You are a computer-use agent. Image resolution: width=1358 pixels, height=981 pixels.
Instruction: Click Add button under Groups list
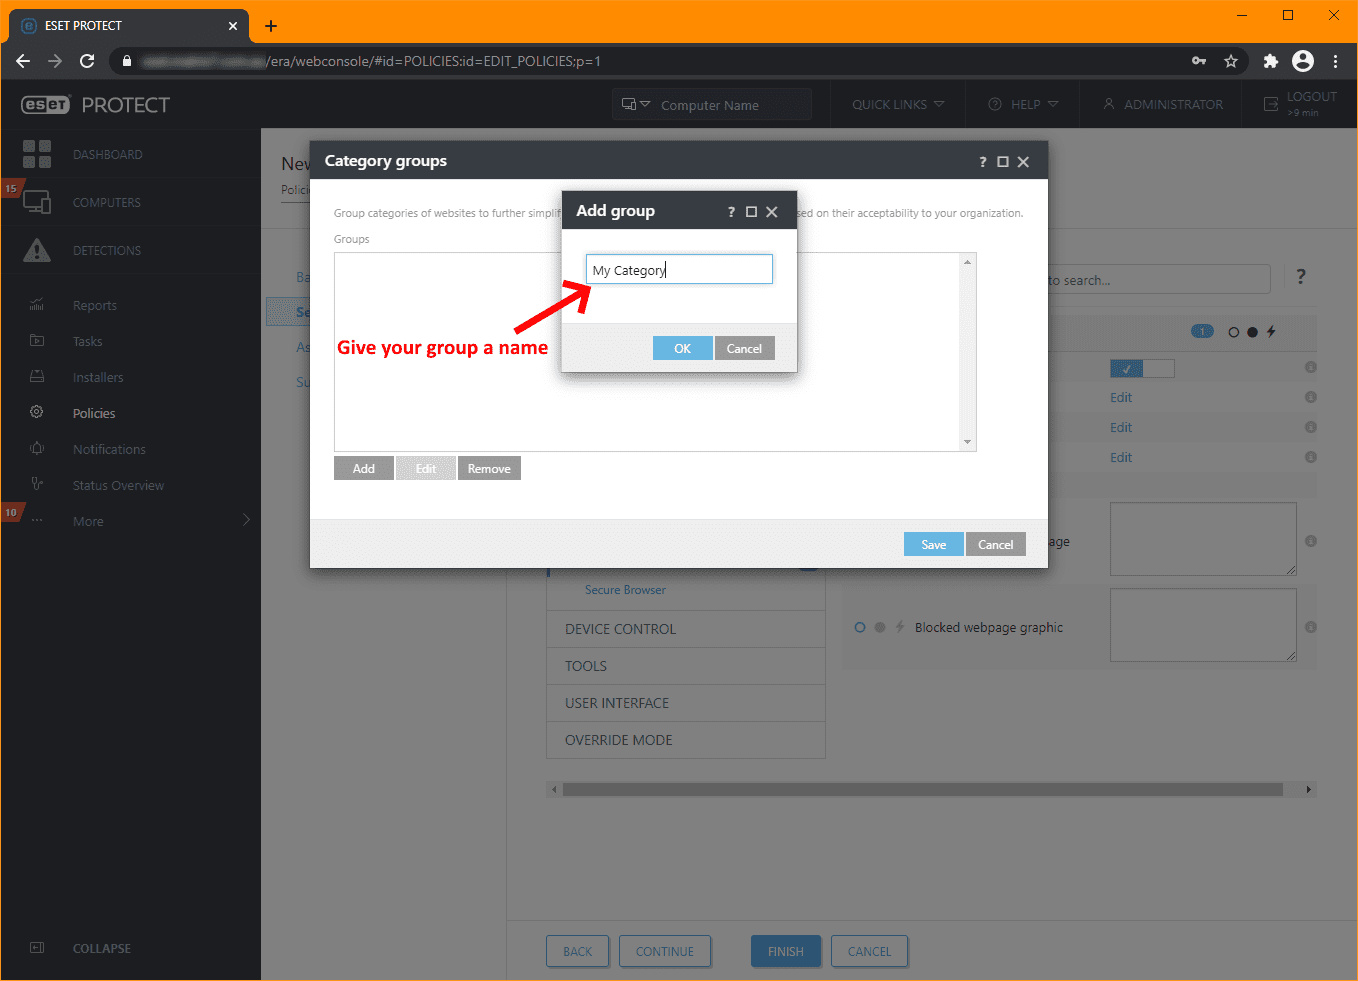click(364, 468)
